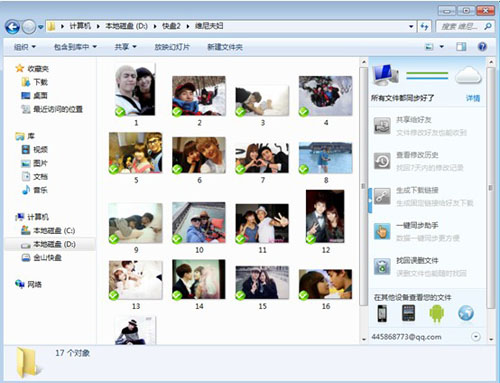The width and height of the screenshot is (500, 383).
Task: Click the 找回误删文件 recycle bin icon
Action: 382,266
